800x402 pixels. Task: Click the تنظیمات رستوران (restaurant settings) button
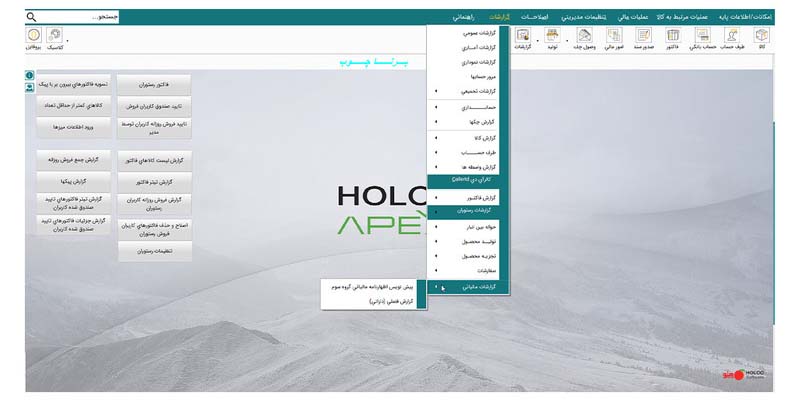155,252
